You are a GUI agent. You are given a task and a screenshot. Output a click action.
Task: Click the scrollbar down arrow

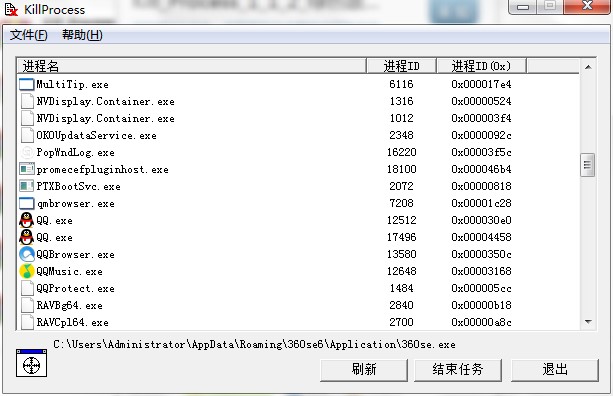click(588, 322)
